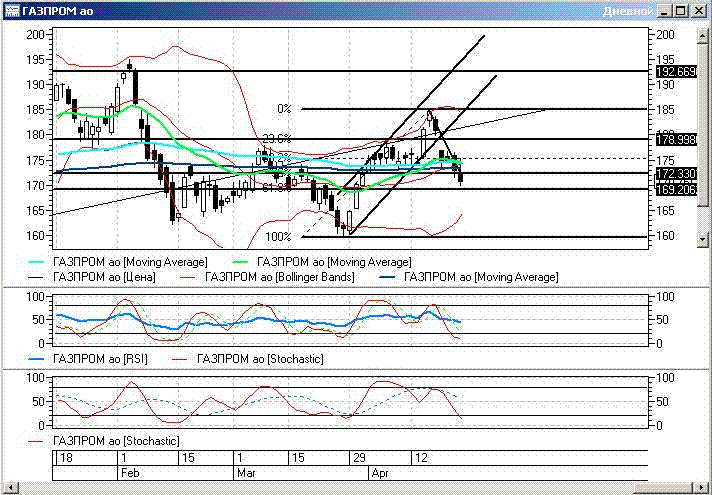This screenshot has height=495, width=712.
Task: Click the 0% Fibonacci level label
Action: pyautogui.click(x=284, y=109)
